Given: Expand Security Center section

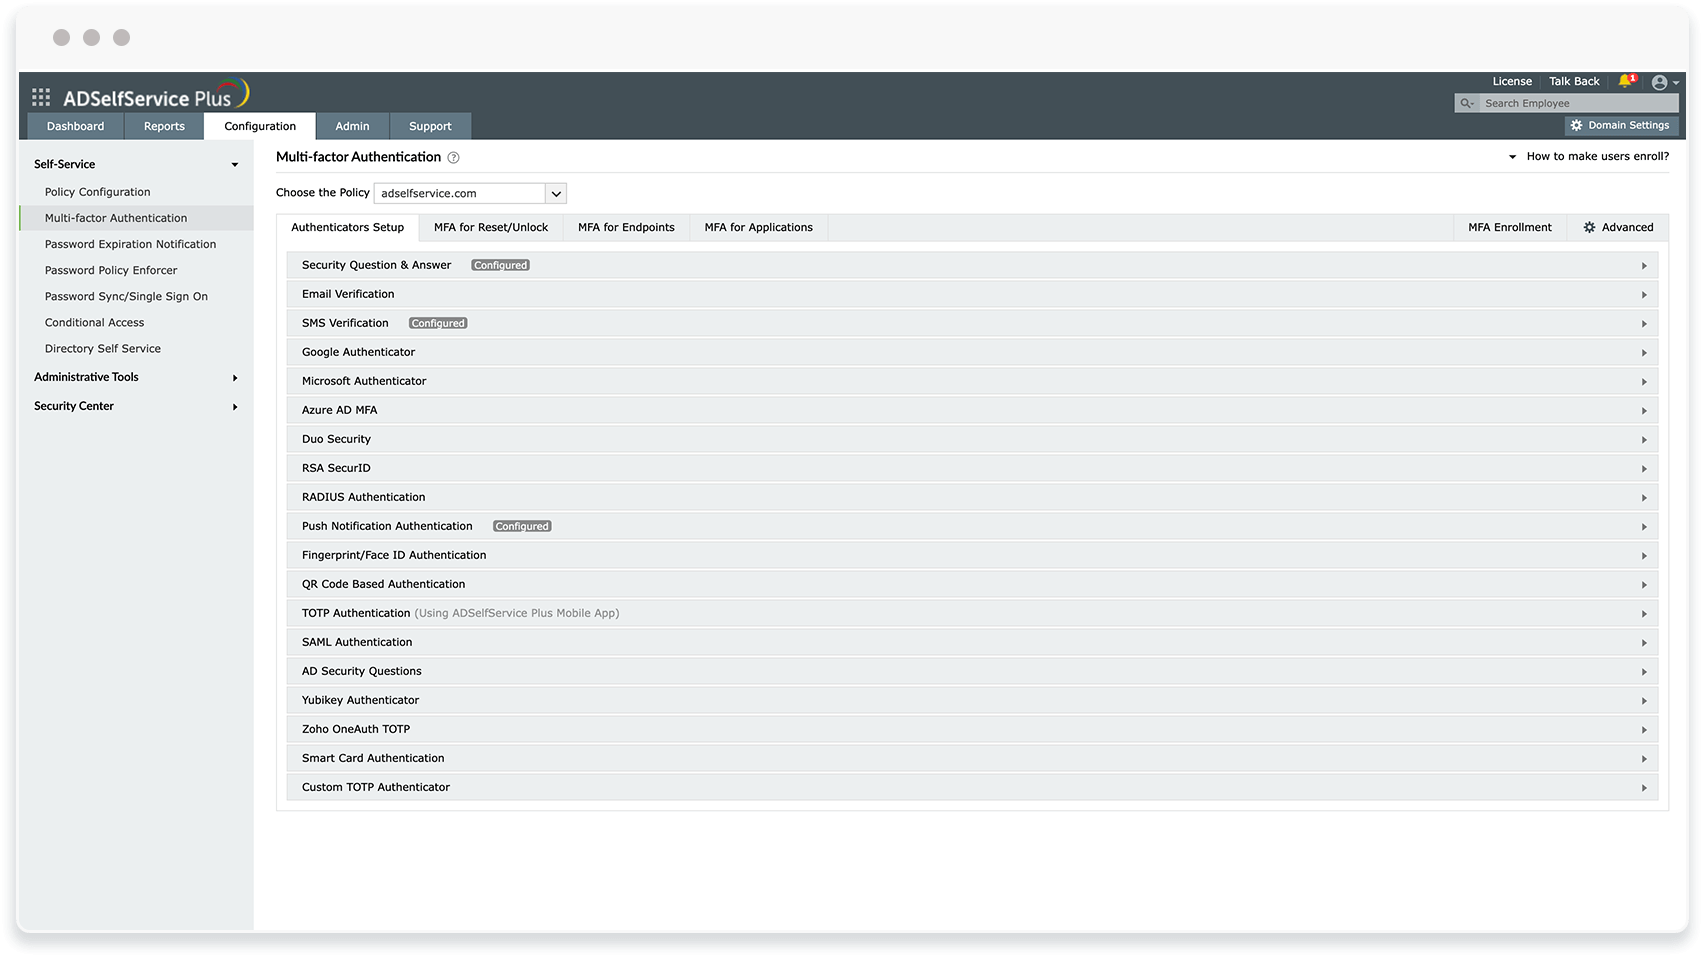Looking at the screenshot, I should pos(136,406).
